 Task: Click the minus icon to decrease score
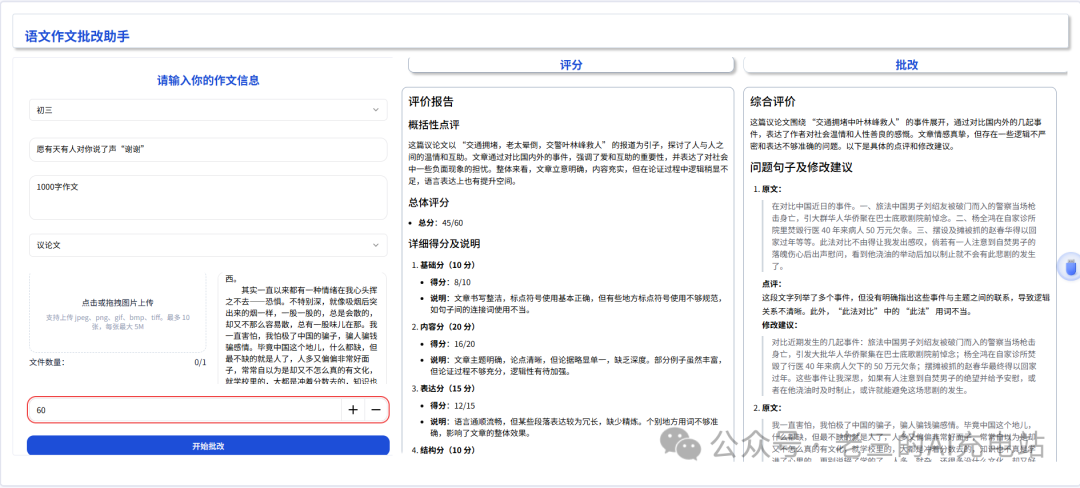tap(376, 410)
